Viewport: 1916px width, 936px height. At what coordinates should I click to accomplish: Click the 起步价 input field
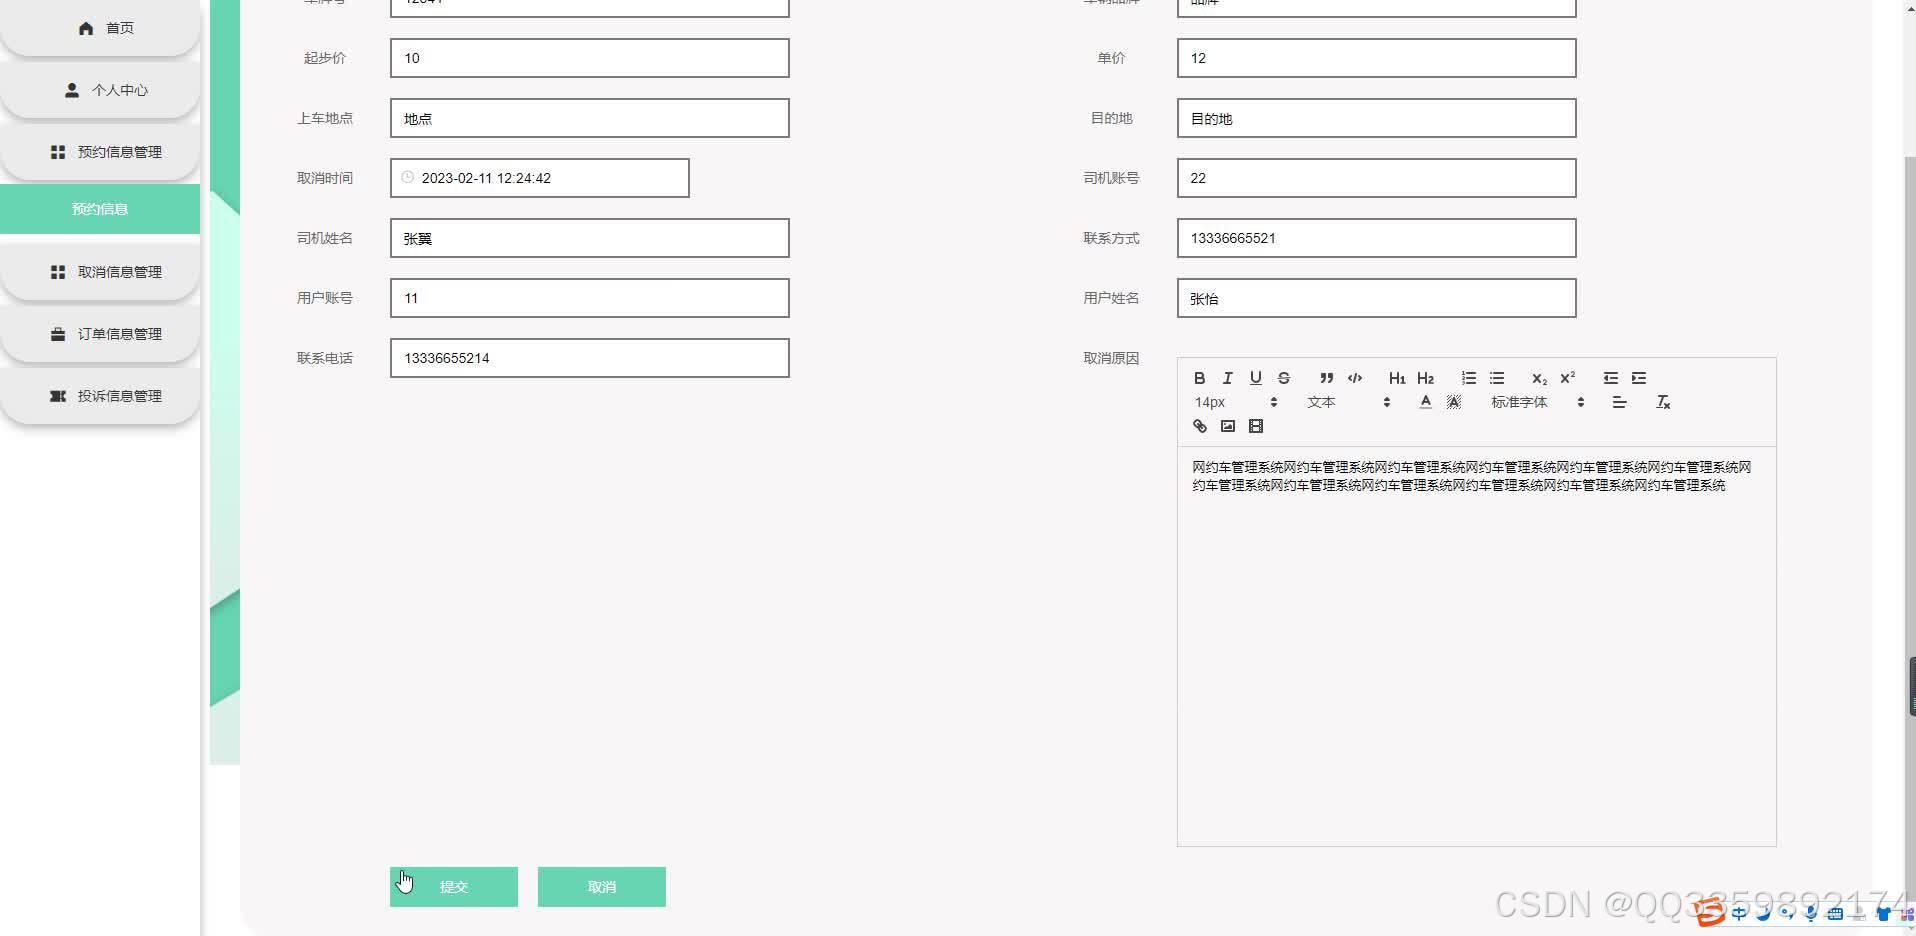tap(590, 58)
